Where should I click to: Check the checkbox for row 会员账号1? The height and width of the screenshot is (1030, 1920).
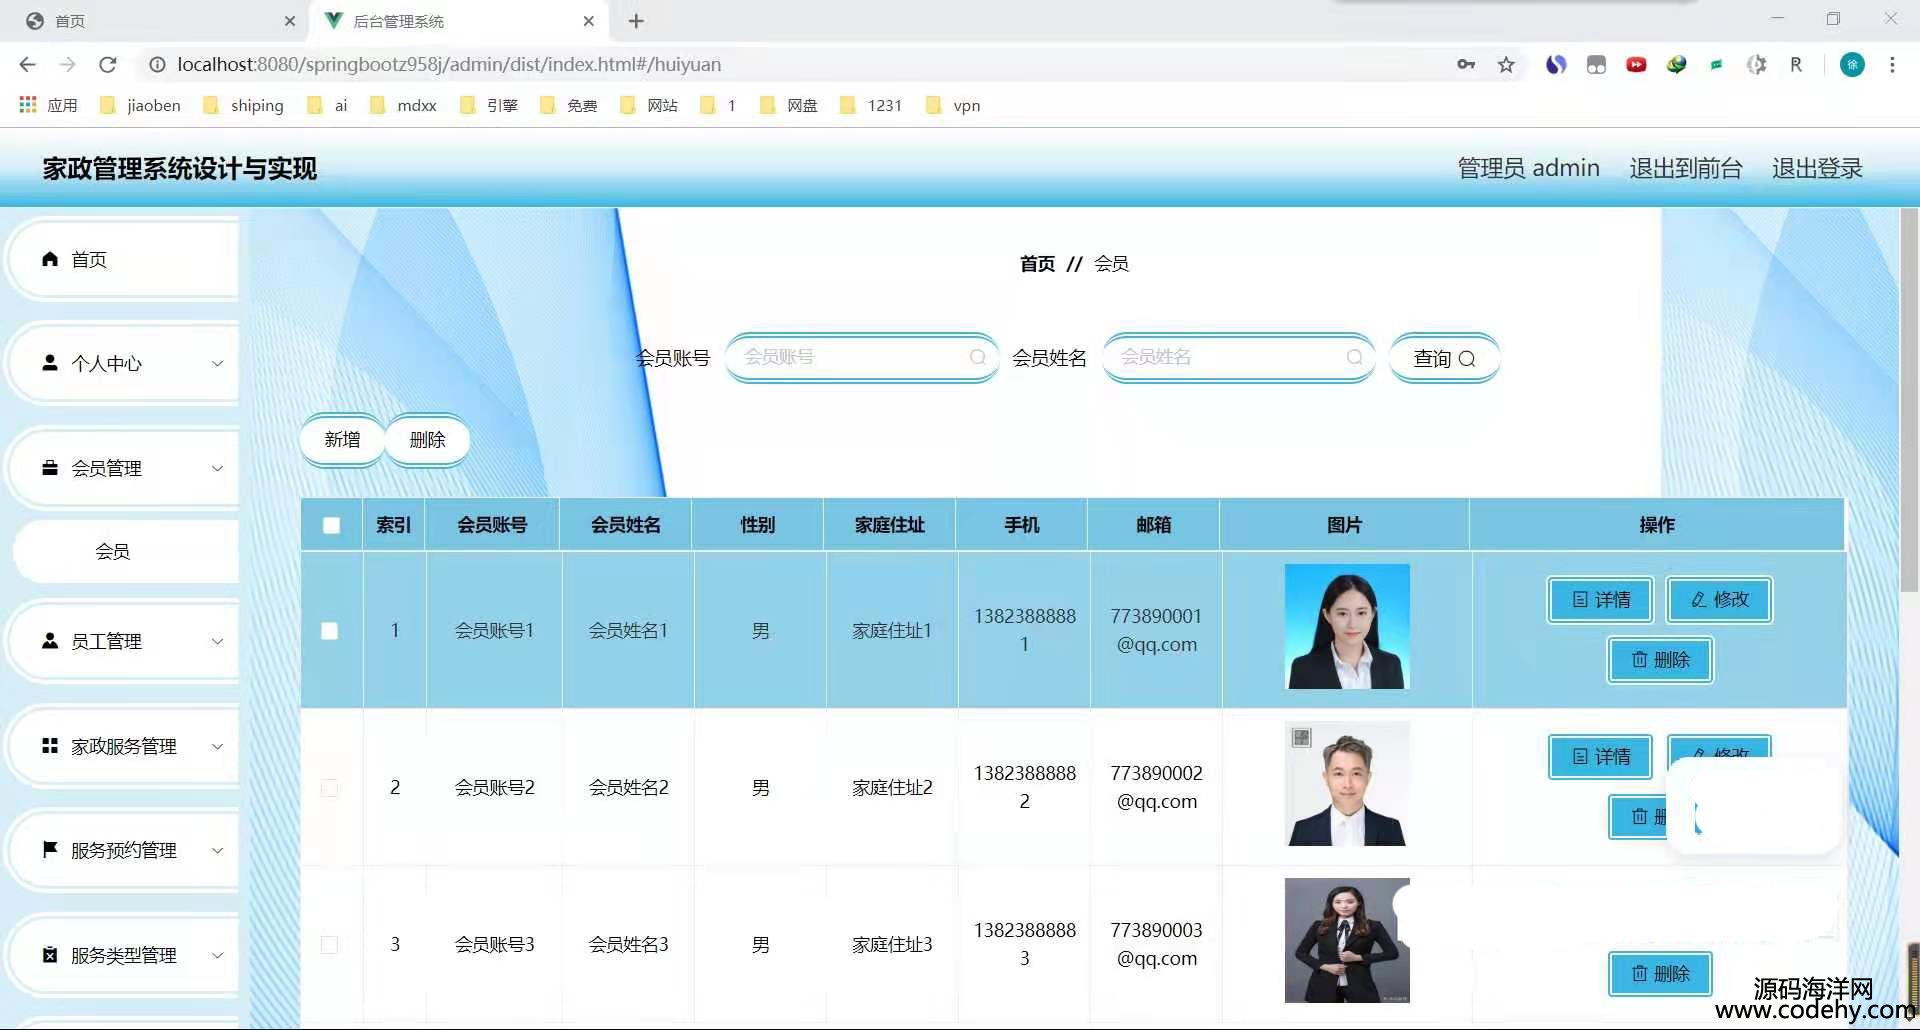point(330,631)
